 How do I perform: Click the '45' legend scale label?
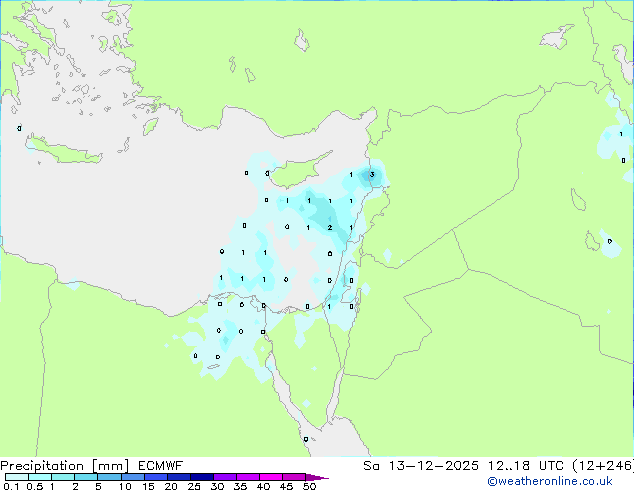[x=286, y=486]
